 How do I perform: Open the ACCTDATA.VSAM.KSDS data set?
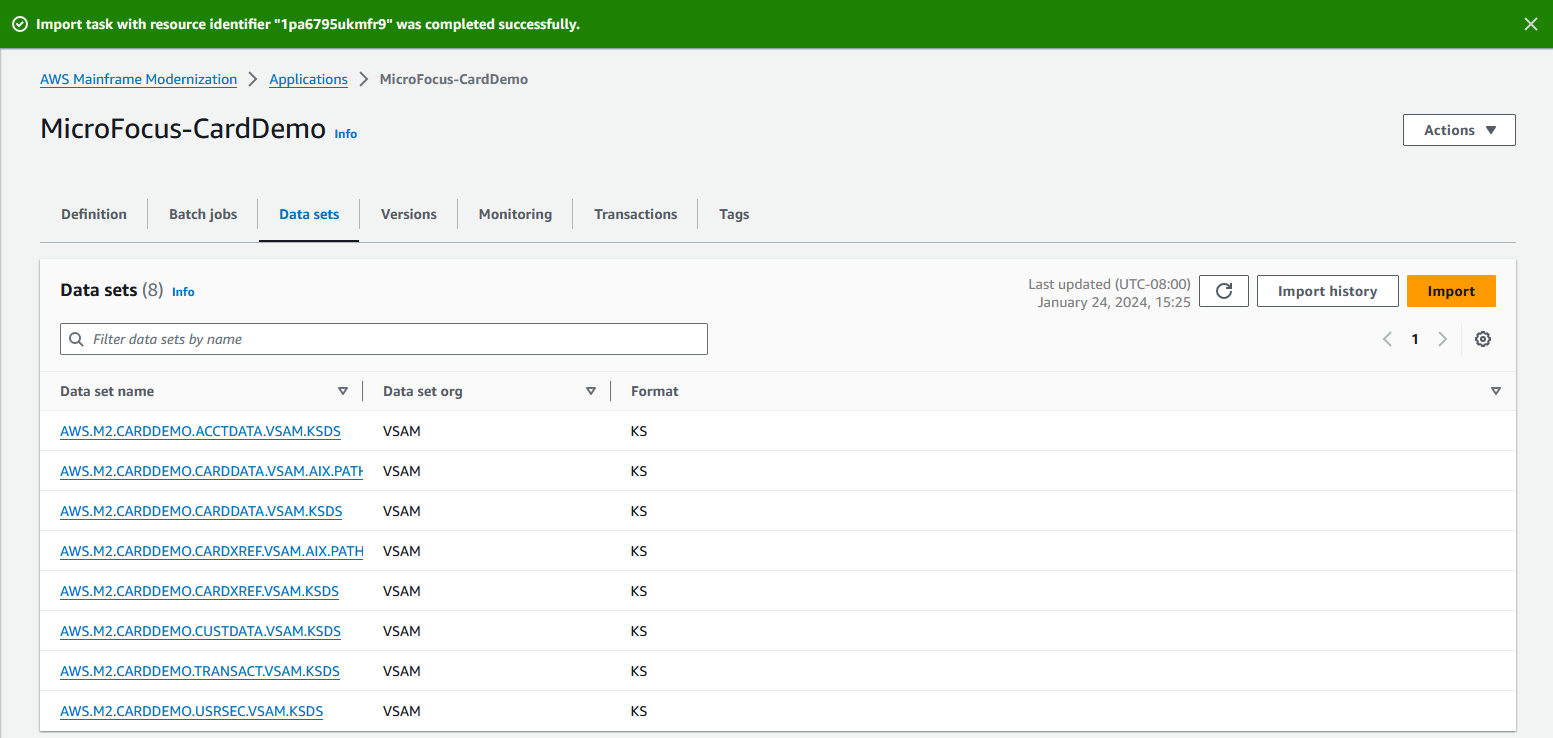tap(200, 431)
